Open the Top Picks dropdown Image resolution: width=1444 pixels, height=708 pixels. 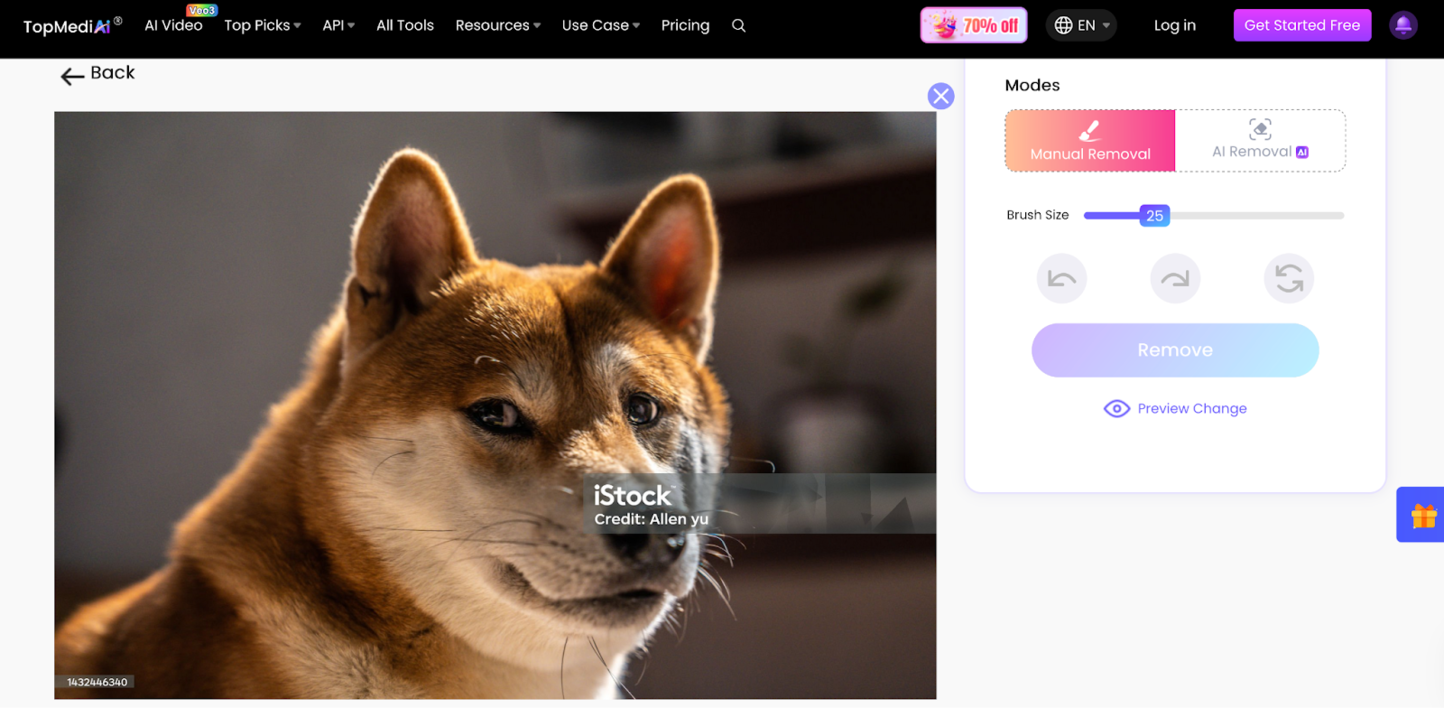click(x=262, y=25)
